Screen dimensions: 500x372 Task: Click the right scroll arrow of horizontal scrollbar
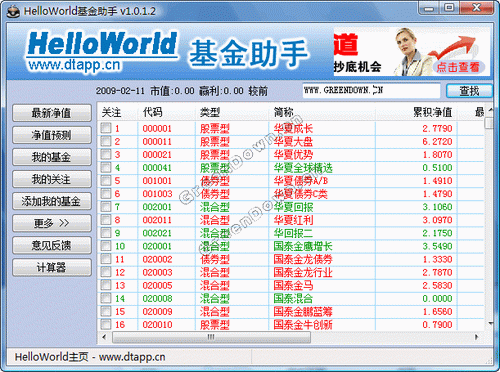476,337
